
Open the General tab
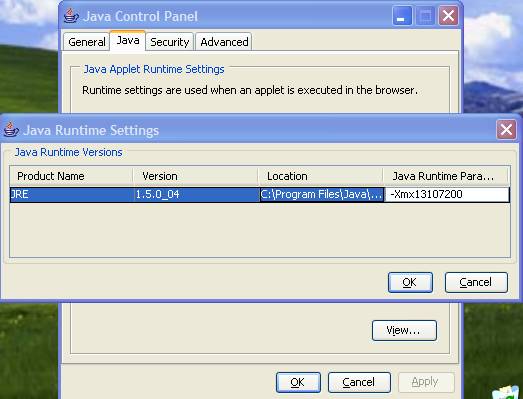87,42
